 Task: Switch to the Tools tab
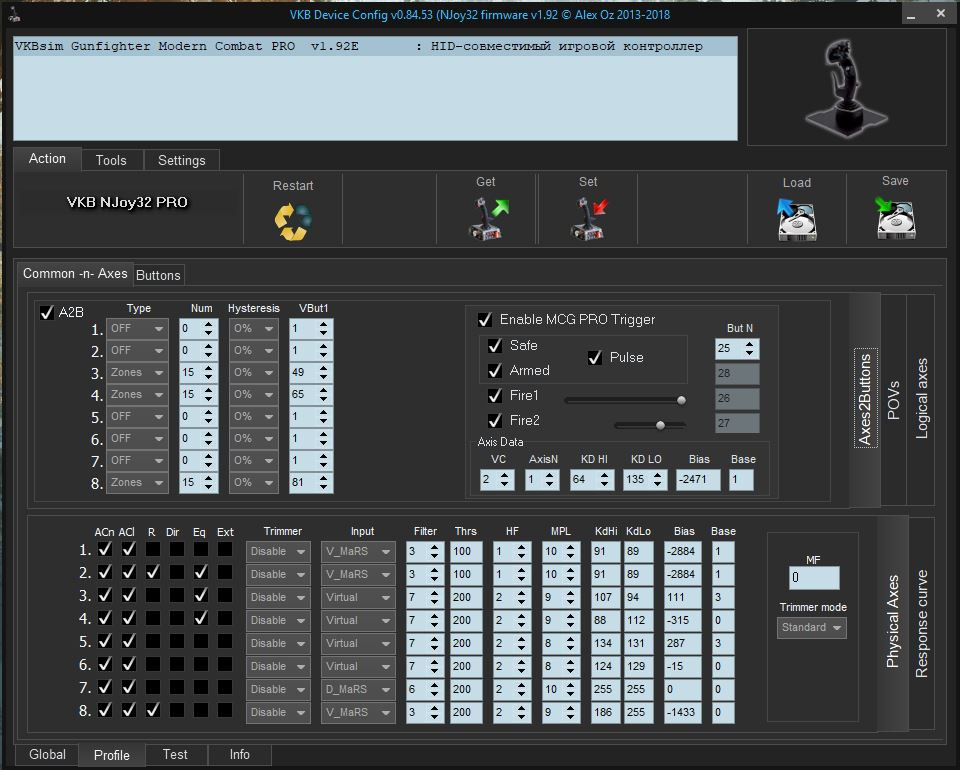click(x=111, y=160)
